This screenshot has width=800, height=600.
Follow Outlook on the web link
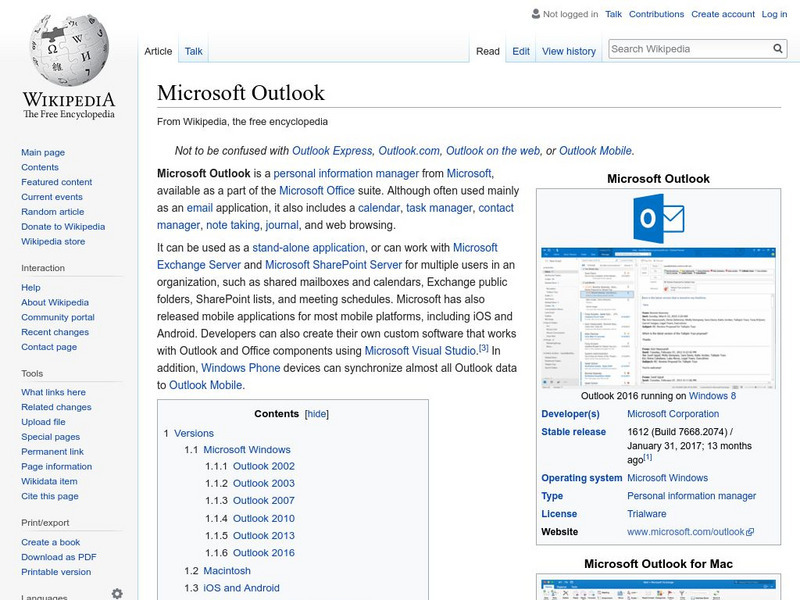tap(493, 151)
